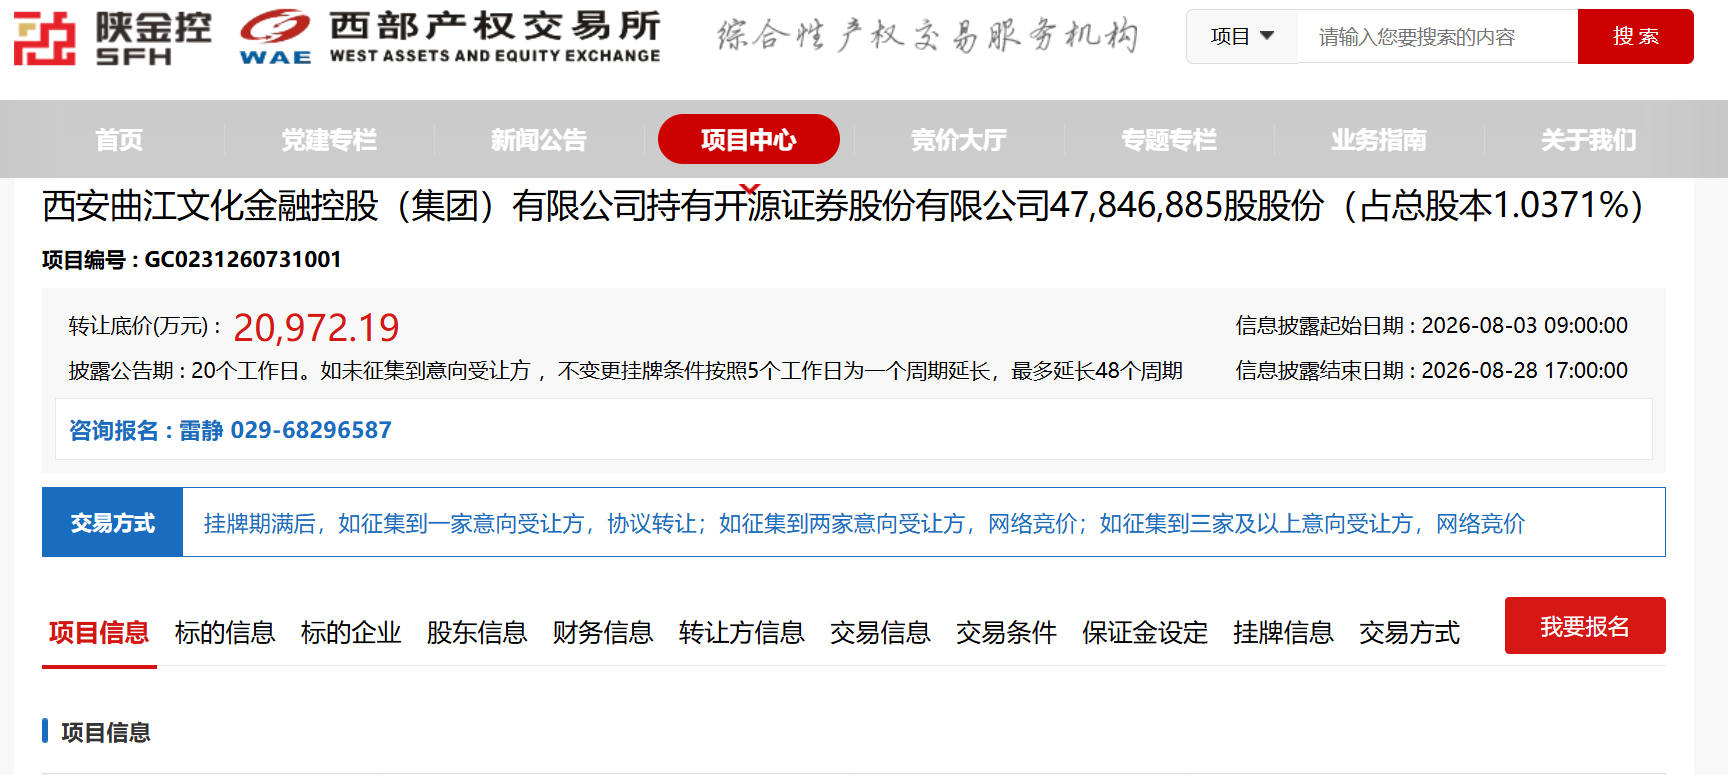Open 党建专栏 navigation item
1728x775 pixels.
pos(329,140)
